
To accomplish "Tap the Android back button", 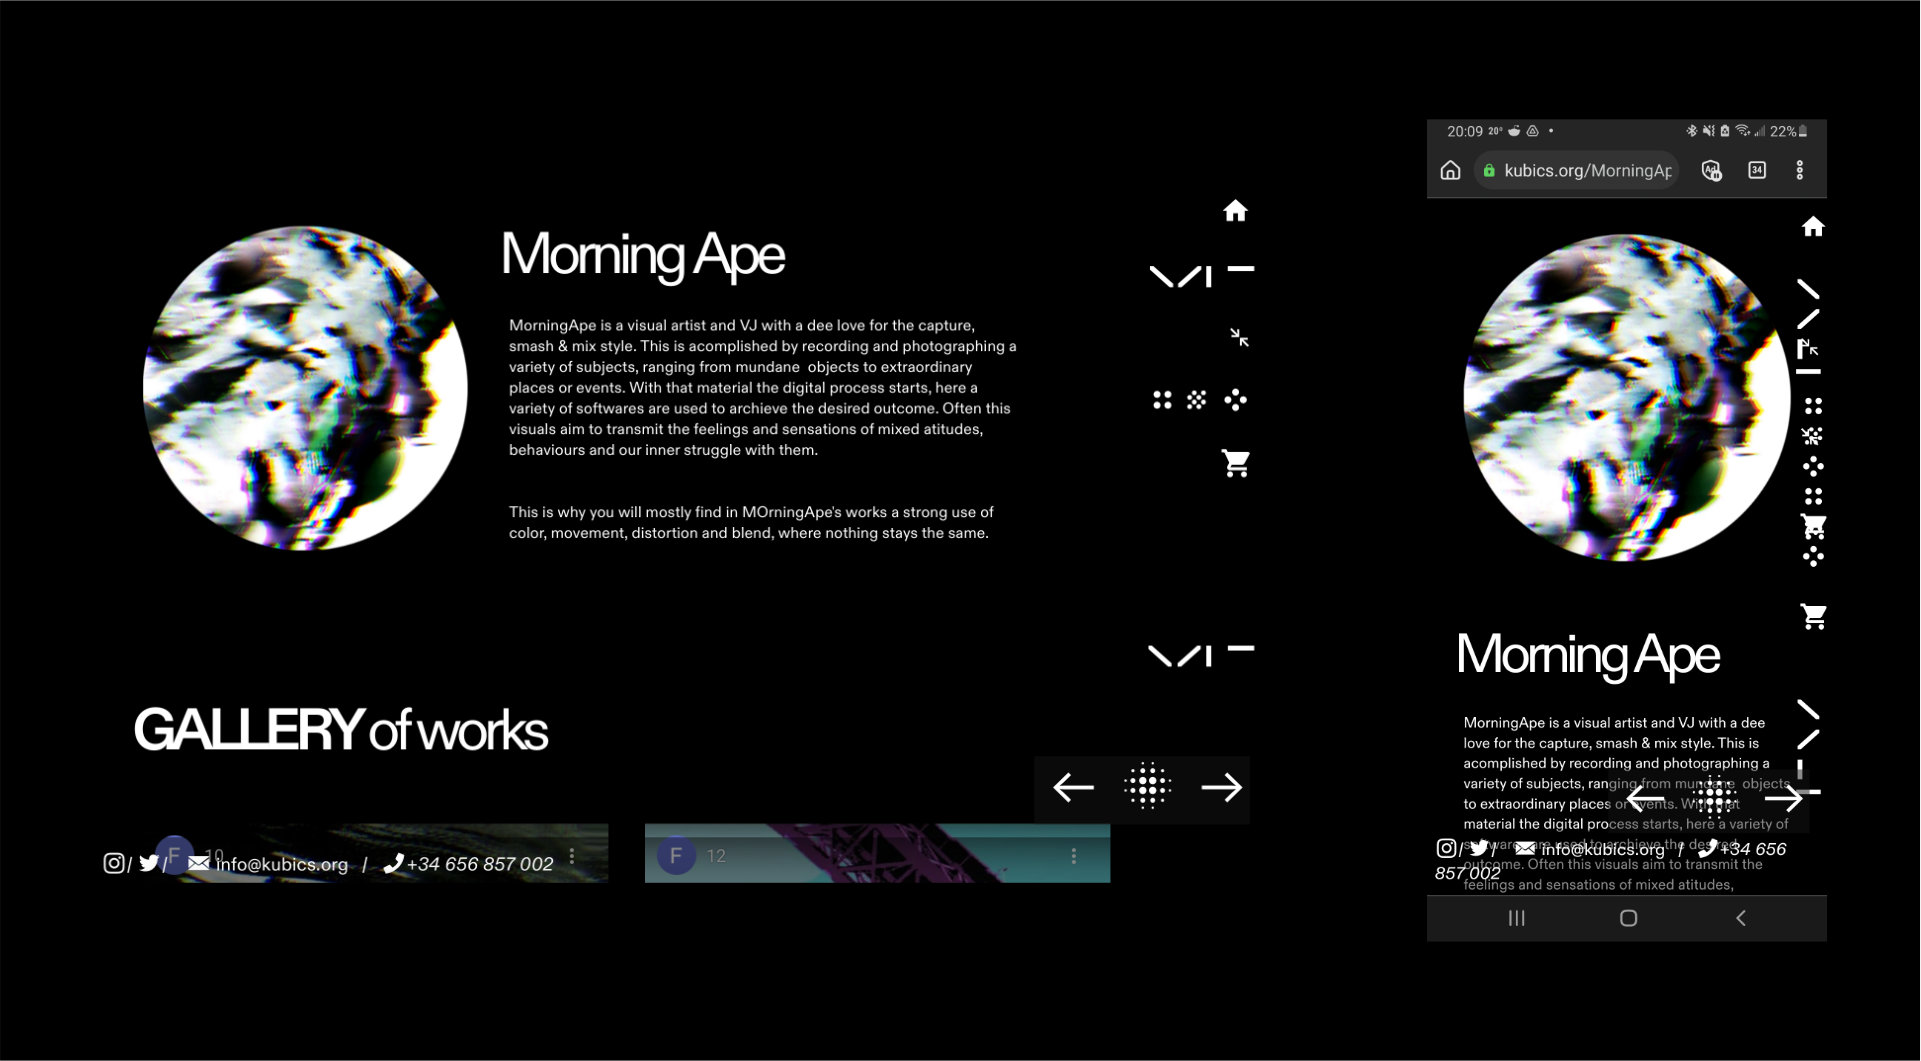I will coord(1741,918).
